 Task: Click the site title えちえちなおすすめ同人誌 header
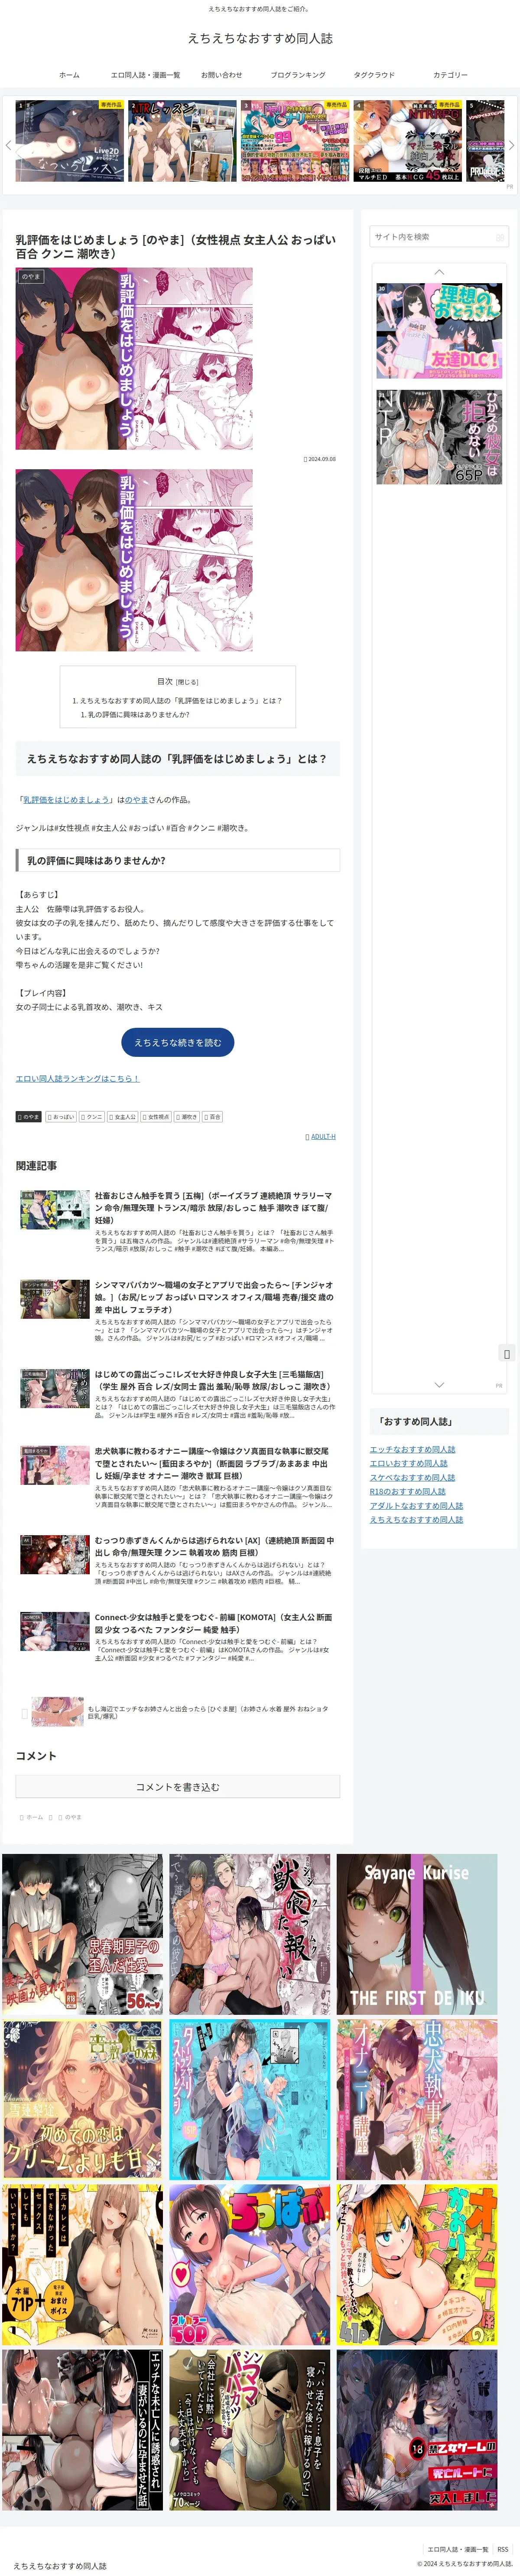click(x=260, y=38)
